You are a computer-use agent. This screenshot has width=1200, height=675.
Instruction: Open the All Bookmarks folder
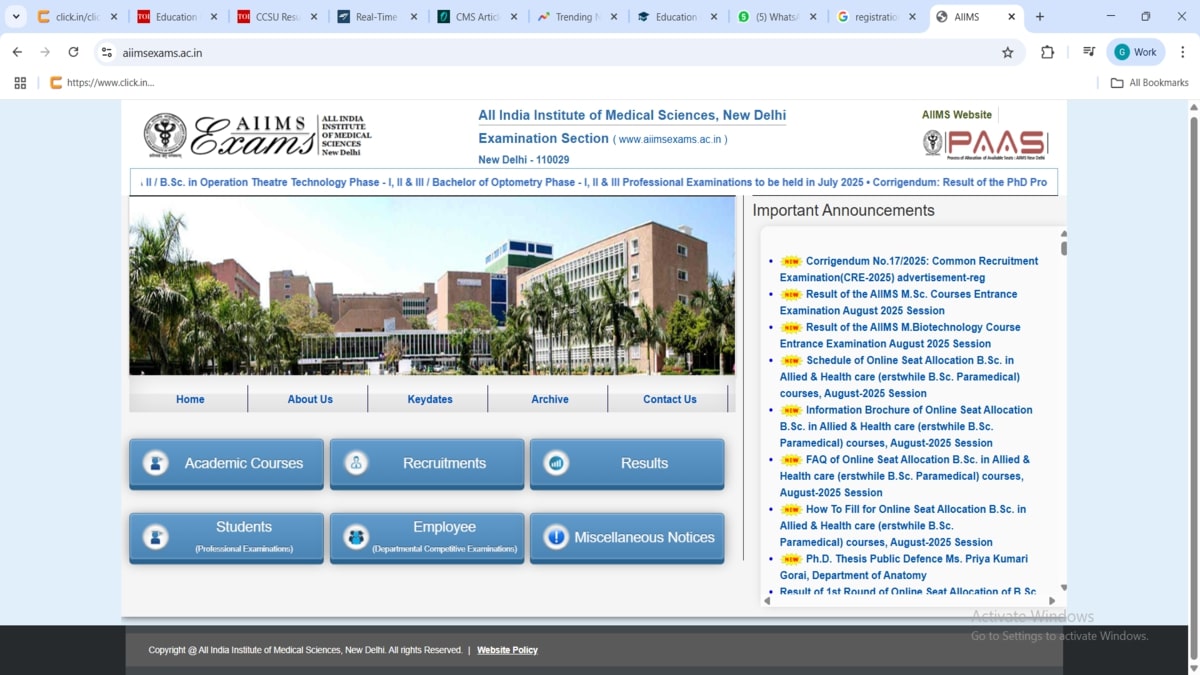coord(1149,83)
